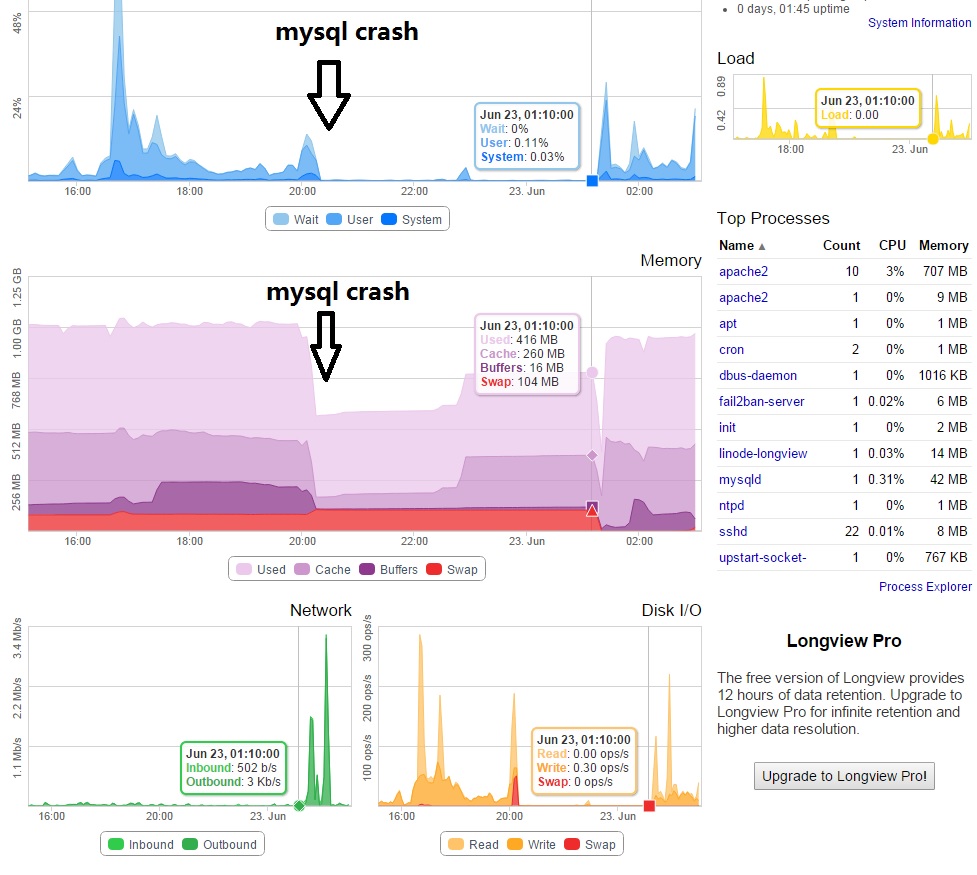977x875 pixels.
Task: Open the apache2 process with count 10
Action: (743, 272)
